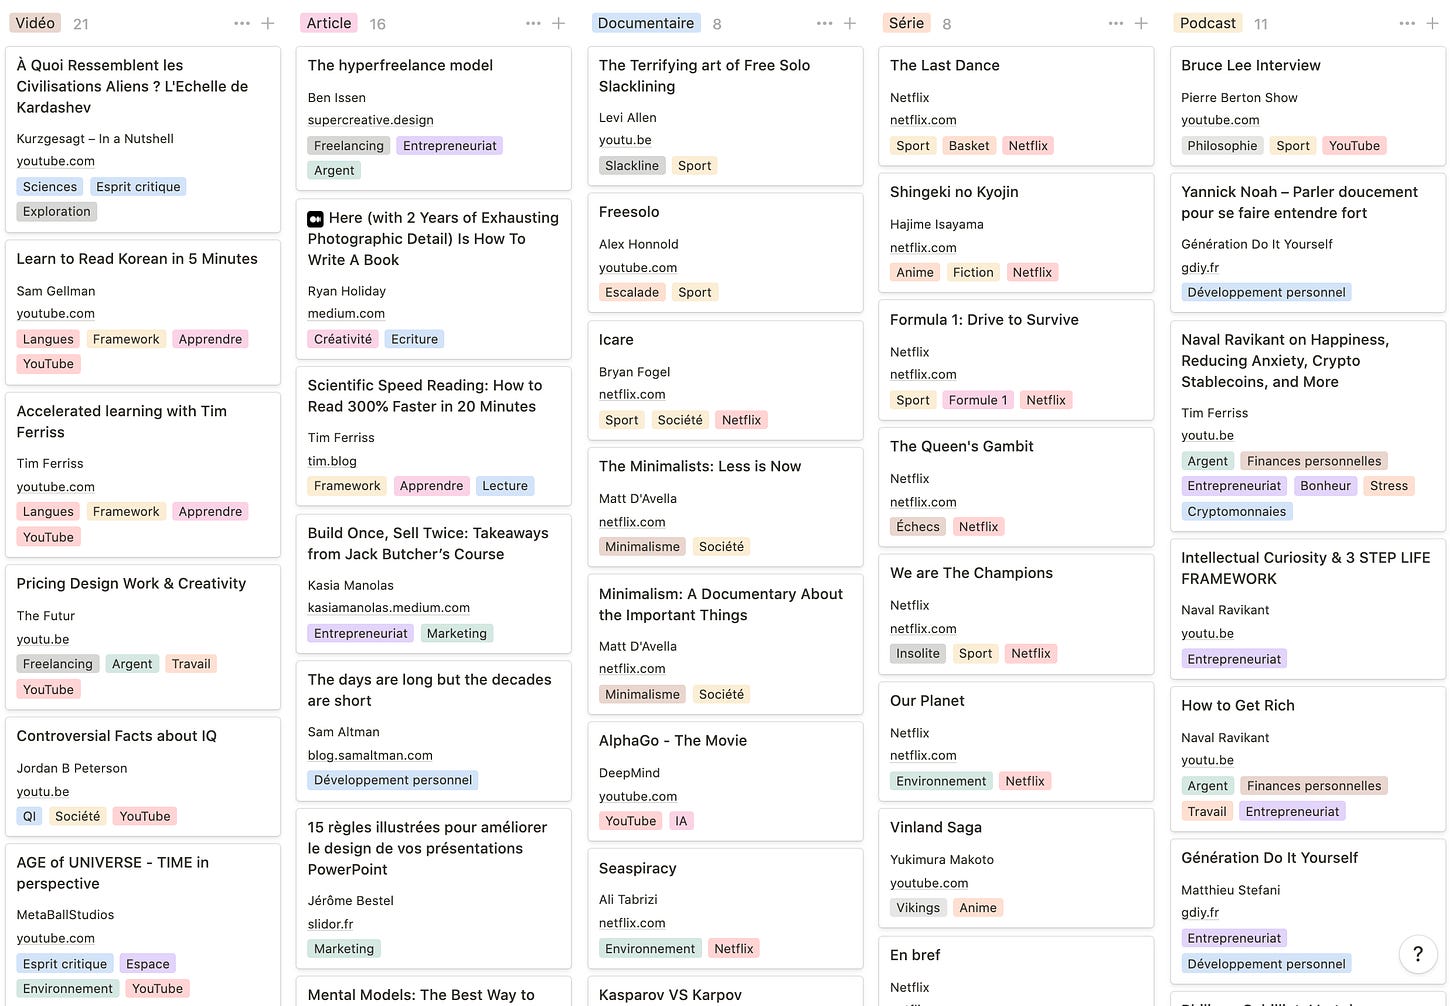The height and width of the screenshot is (1006, 1456).
Task: Select the Série group label
Action: [906, 23]
